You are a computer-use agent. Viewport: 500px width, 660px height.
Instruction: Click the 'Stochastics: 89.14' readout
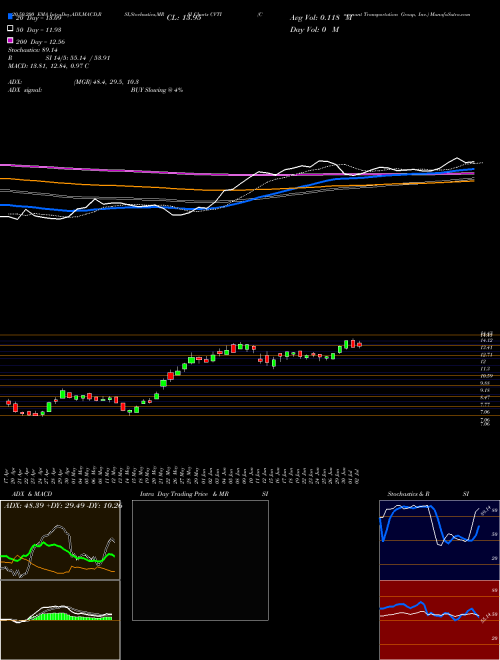[33, 50]
